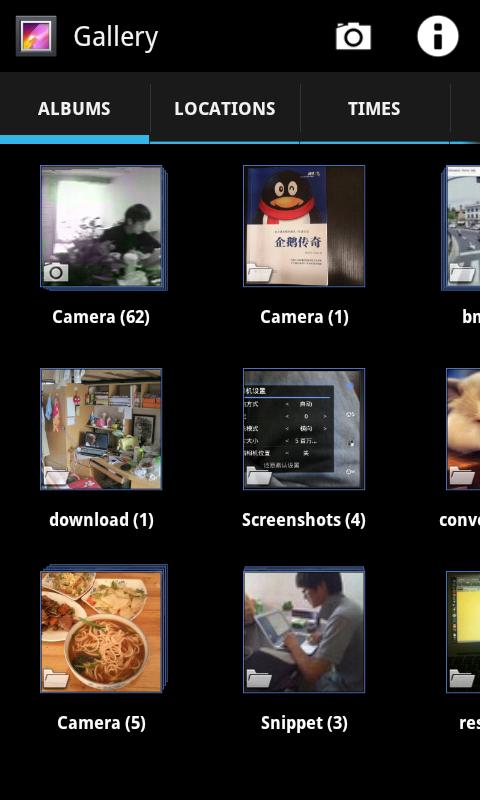Image resolution: width=480 pixels, height=800 pixels.
Task: Tap folder badge on Camera (1) thumbnail
Action: 259,273
